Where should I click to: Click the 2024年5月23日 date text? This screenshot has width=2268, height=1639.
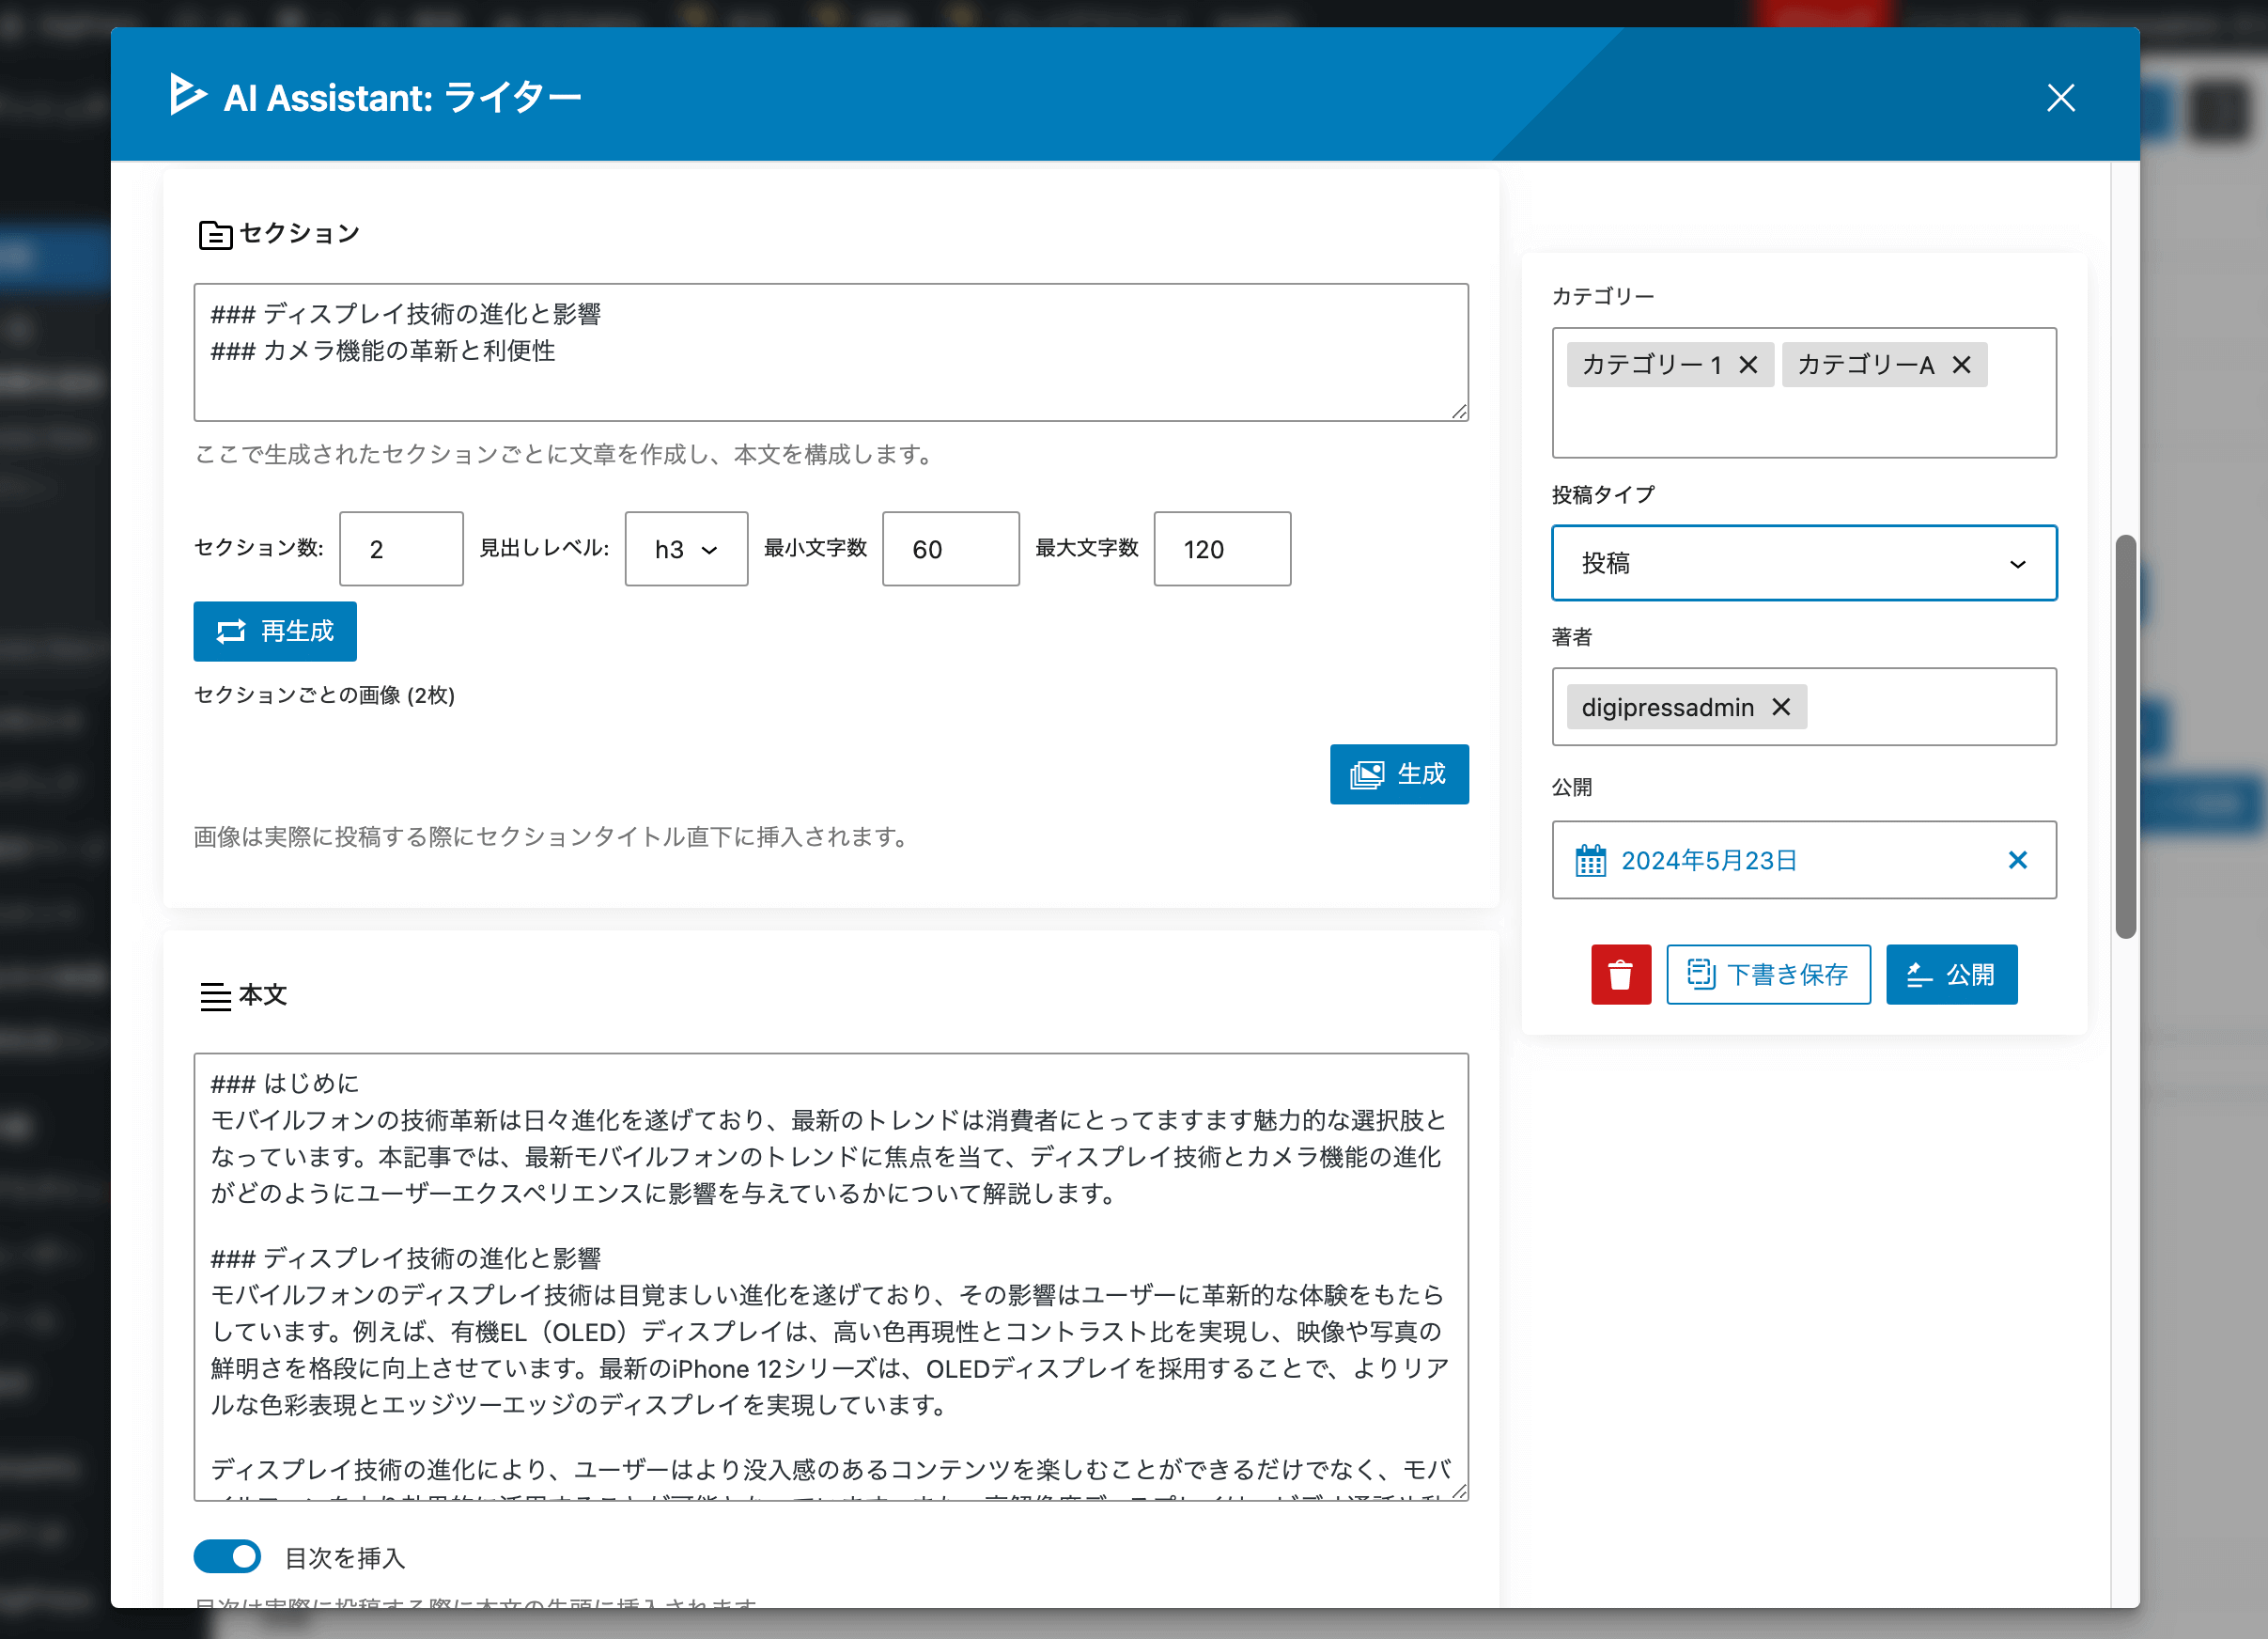1709,860
